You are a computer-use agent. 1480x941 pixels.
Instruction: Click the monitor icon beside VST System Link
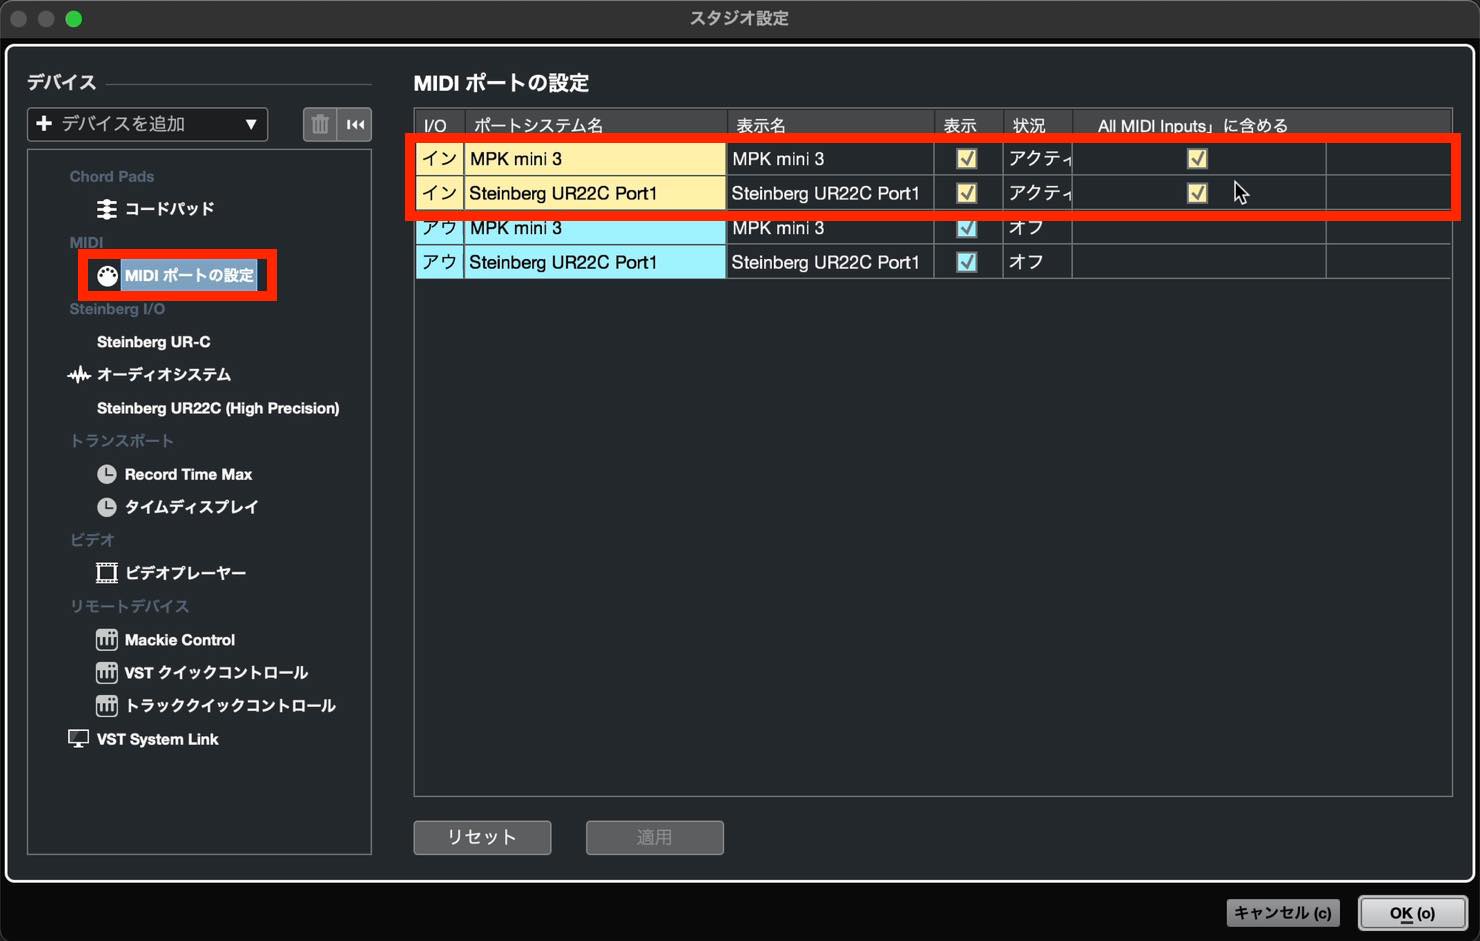78,739
